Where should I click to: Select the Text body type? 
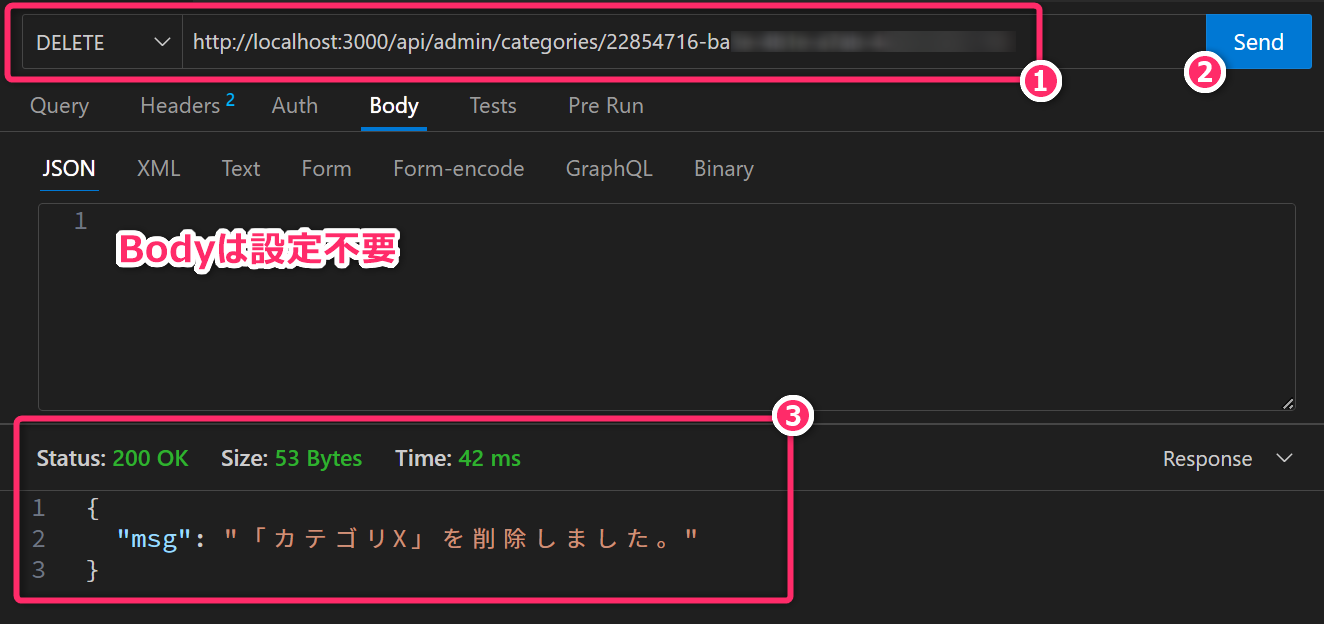click(x=240, y=169)
